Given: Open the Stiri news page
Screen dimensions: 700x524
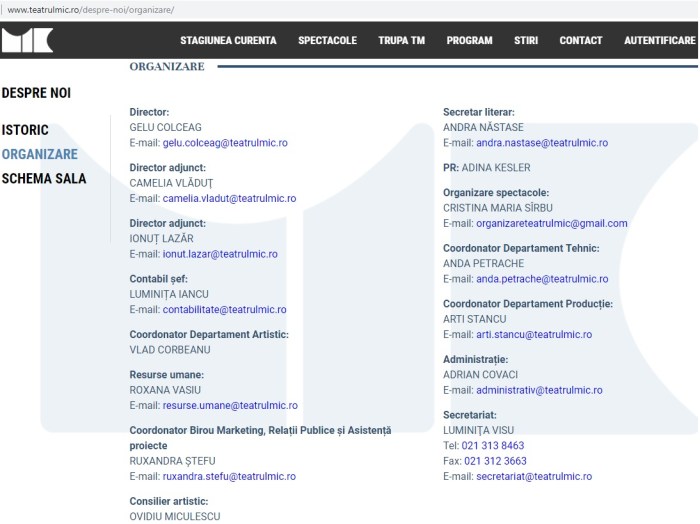Looking at the screenshot, I should coord(526,41).
